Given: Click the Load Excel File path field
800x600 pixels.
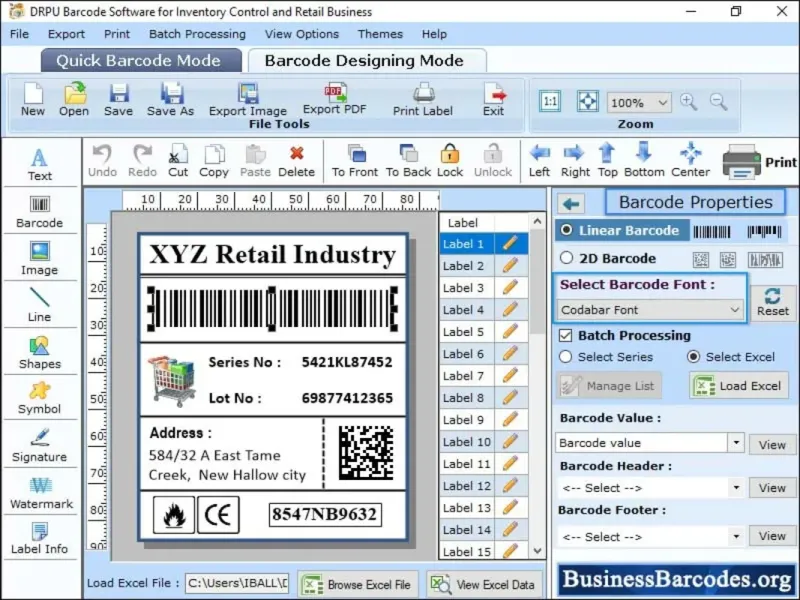Looking at the screenshot, I should pos(237,583).
